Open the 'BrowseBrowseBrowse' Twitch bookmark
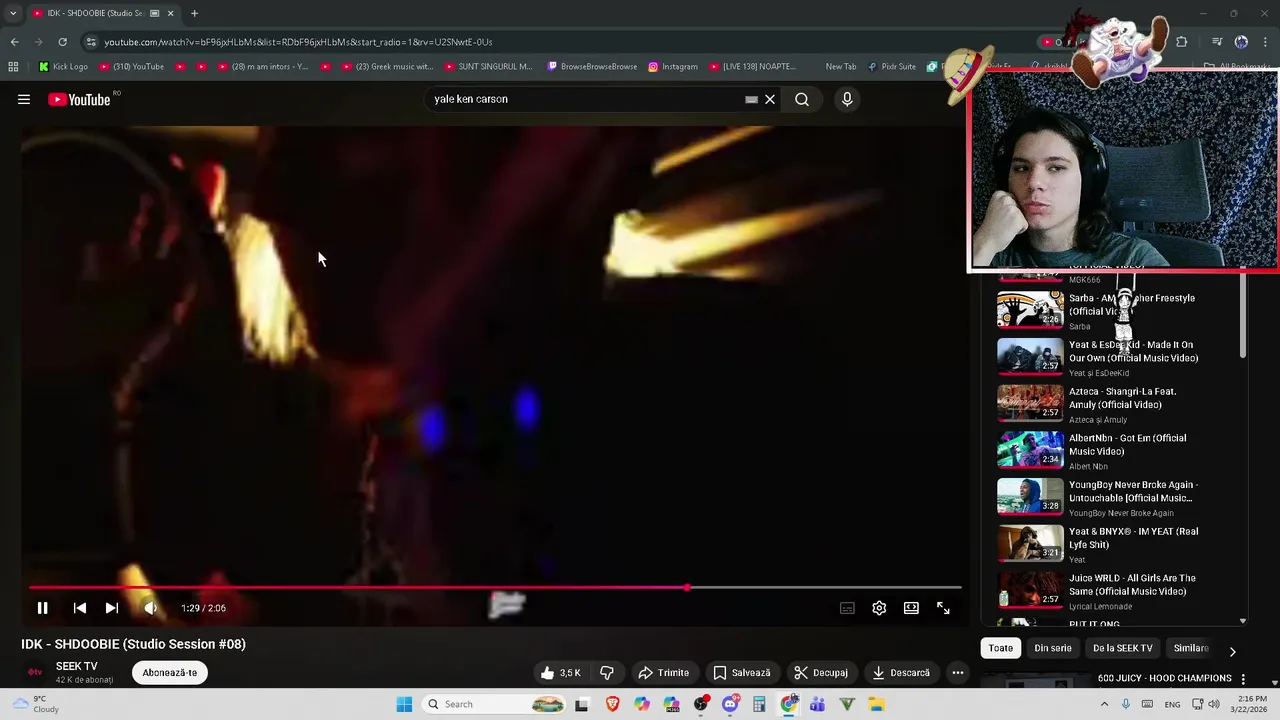This screenshot has height=720, width=1280. coord(592,67)
